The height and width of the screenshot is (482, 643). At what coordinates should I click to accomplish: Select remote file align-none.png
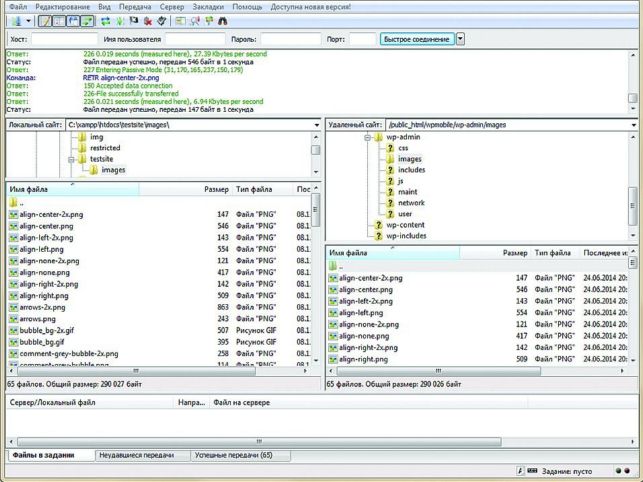pos(364,336)
